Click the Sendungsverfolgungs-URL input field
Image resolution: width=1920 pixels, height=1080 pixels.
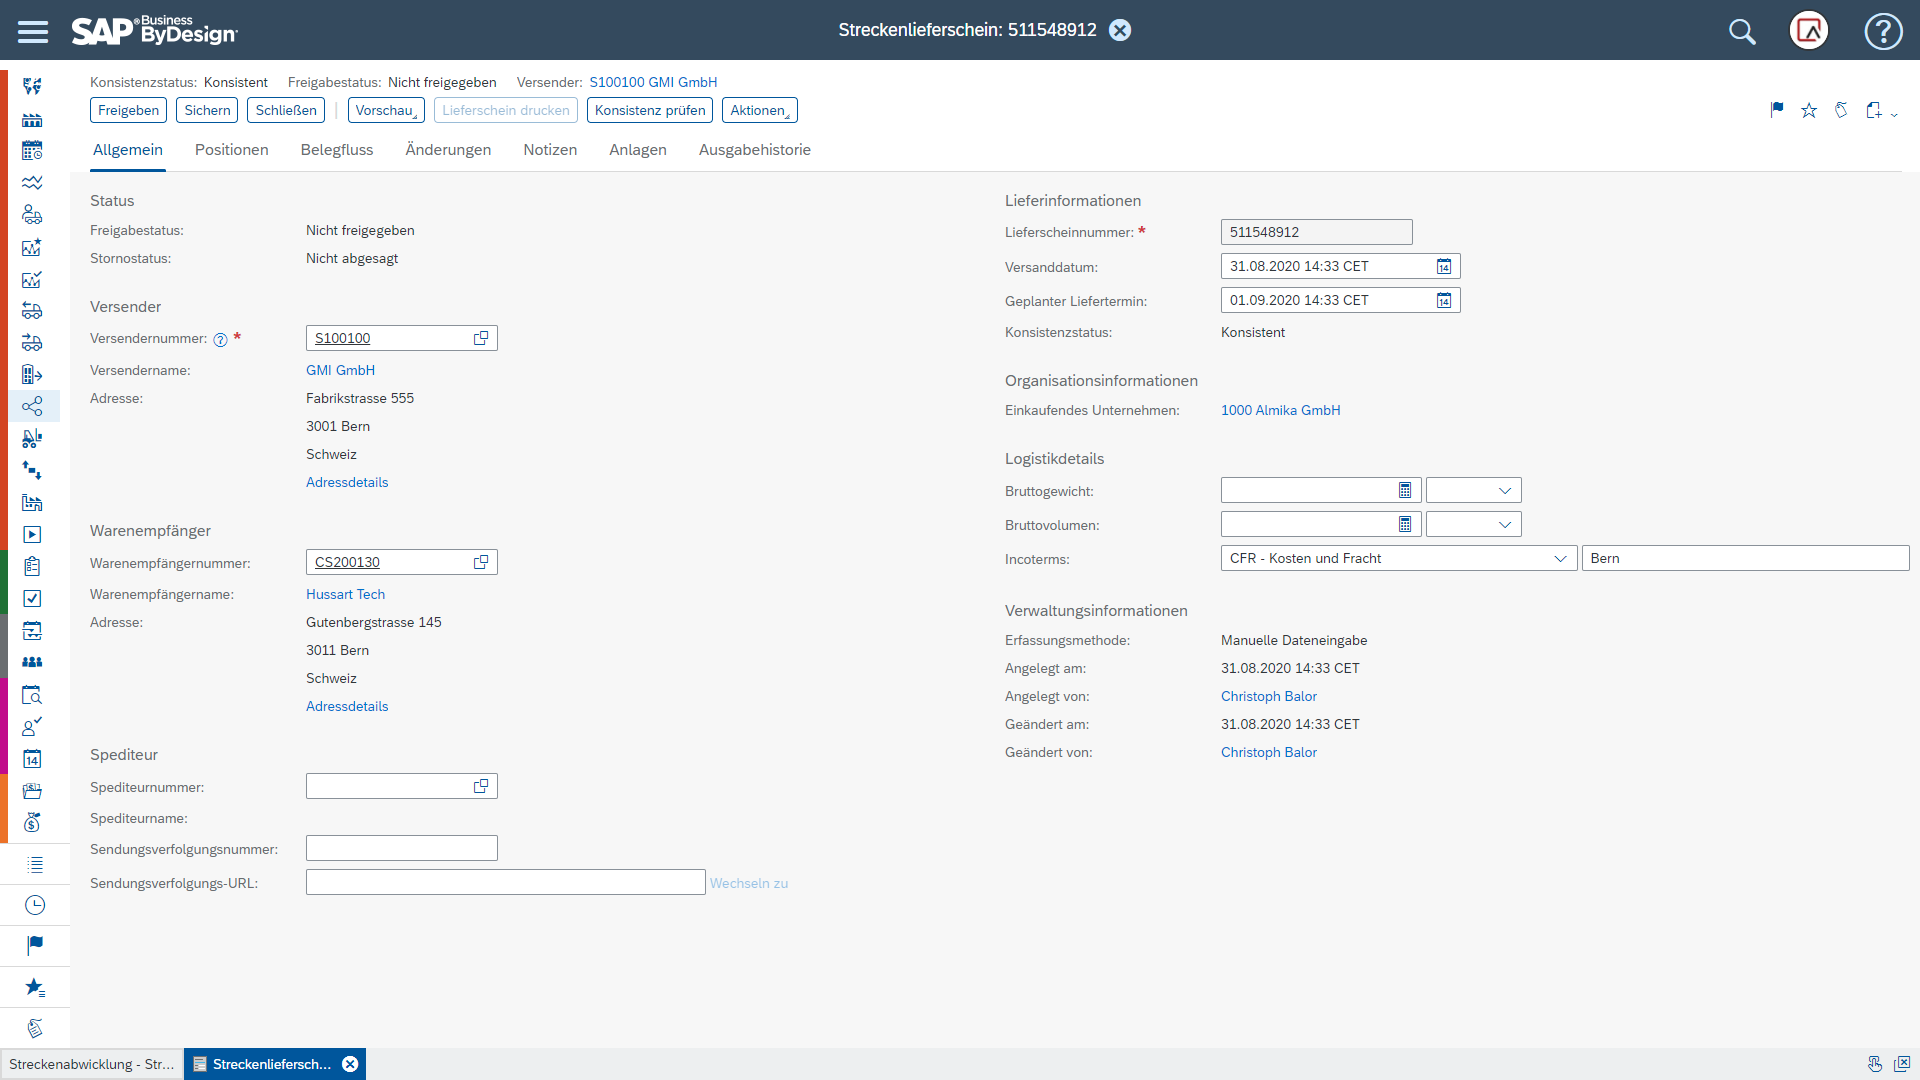506,882
